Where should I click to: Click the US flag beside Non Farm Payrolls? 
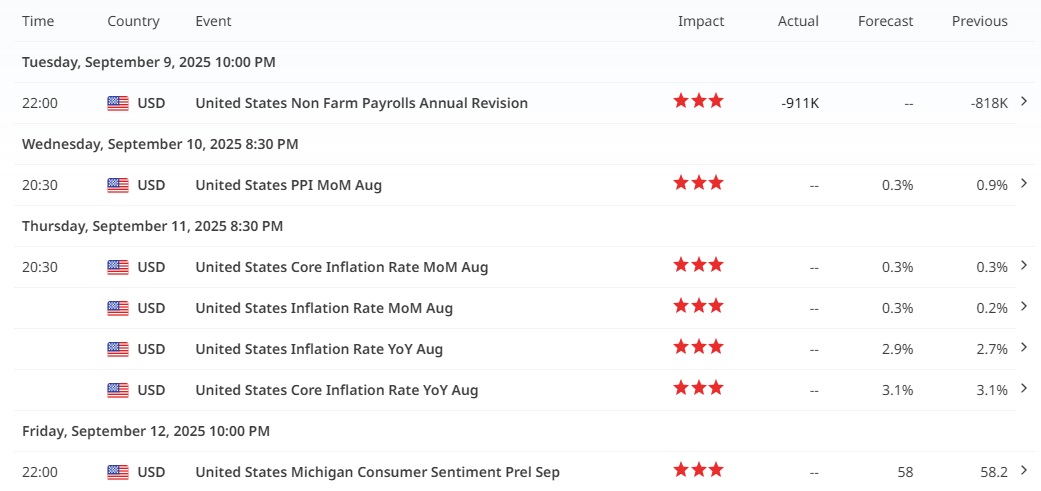(x=118, y=103)
